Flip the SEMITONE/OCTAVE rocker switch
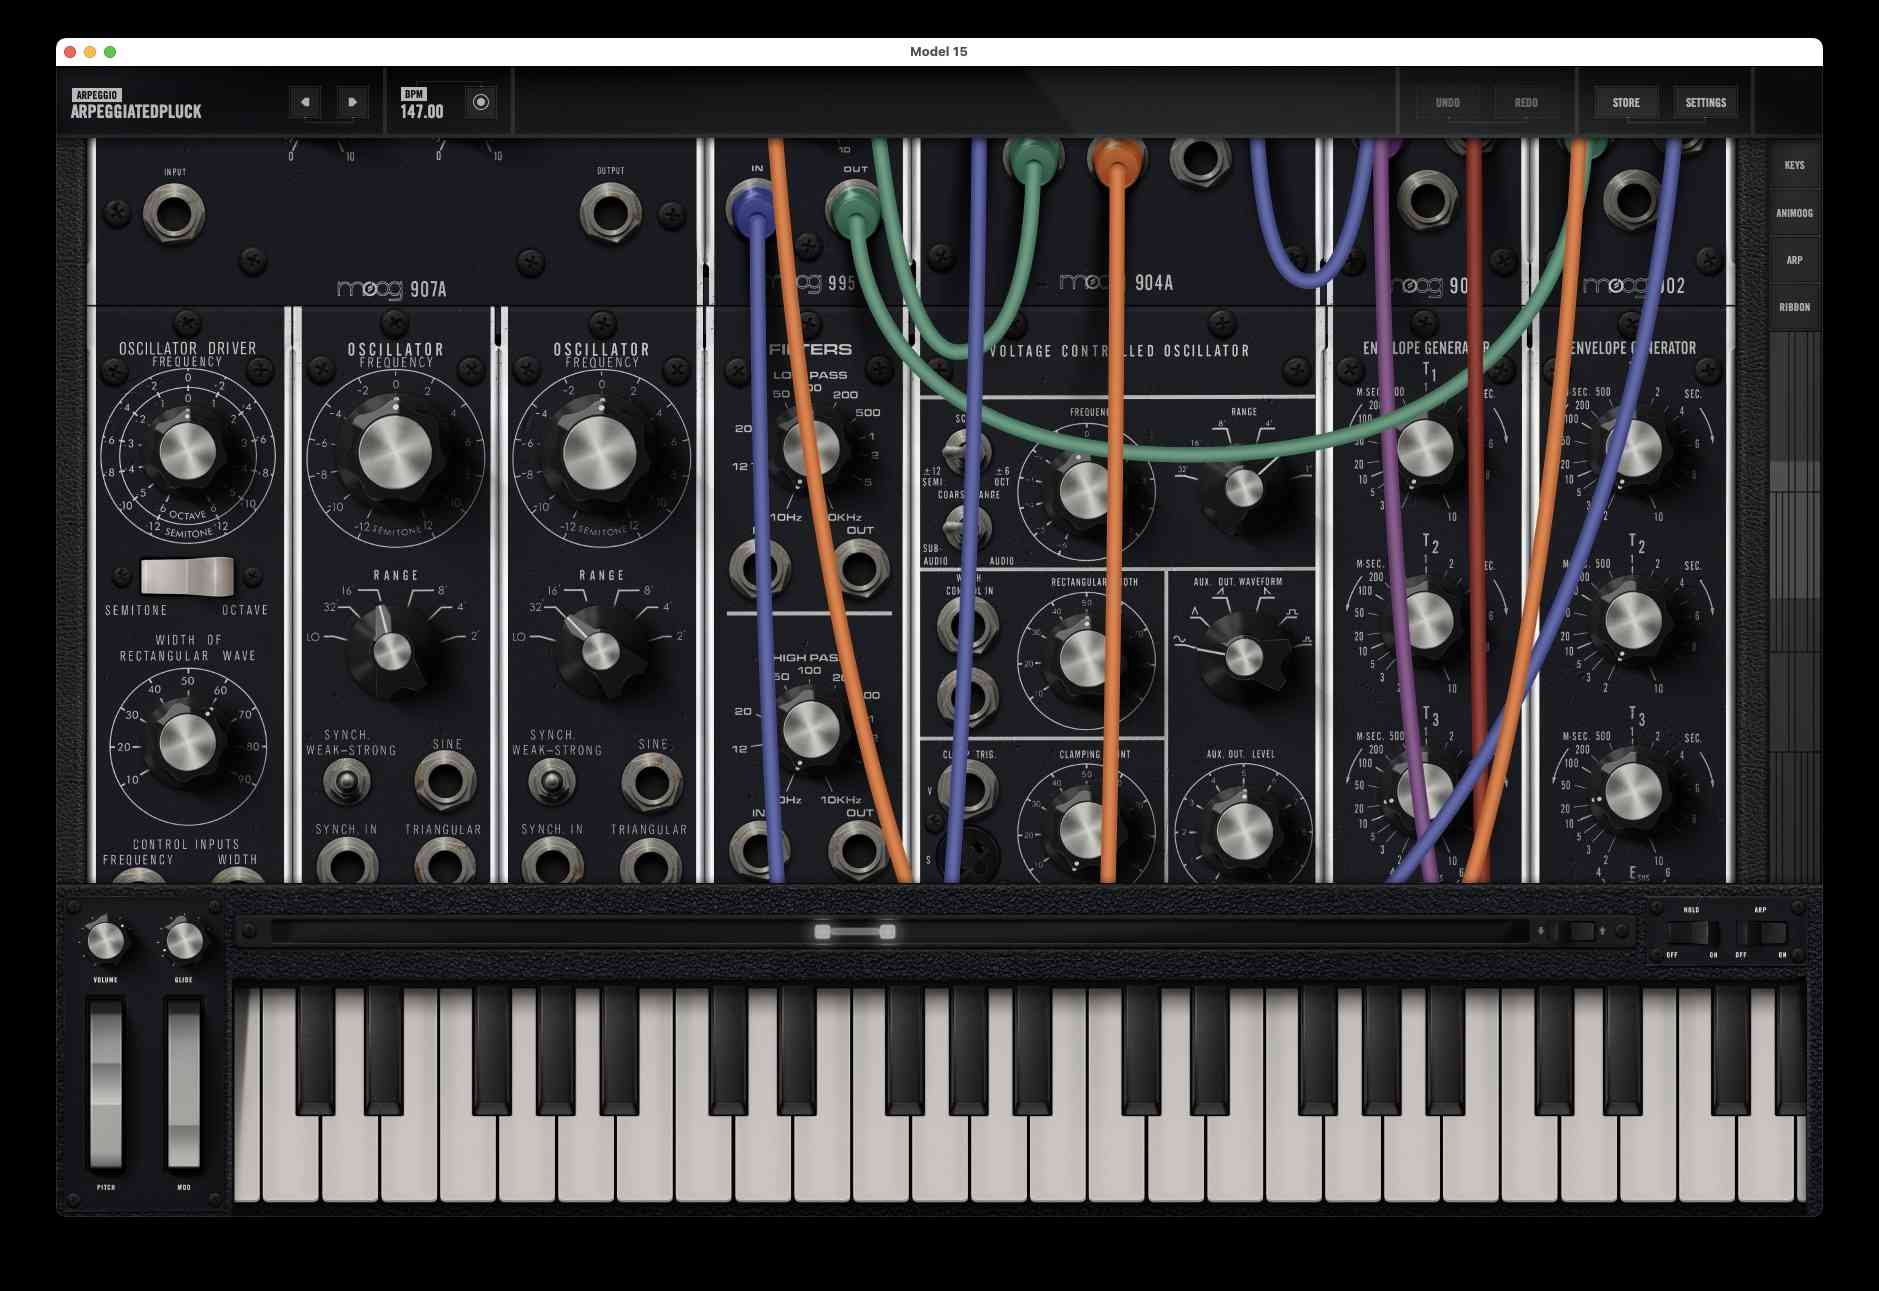 [187, 577]
